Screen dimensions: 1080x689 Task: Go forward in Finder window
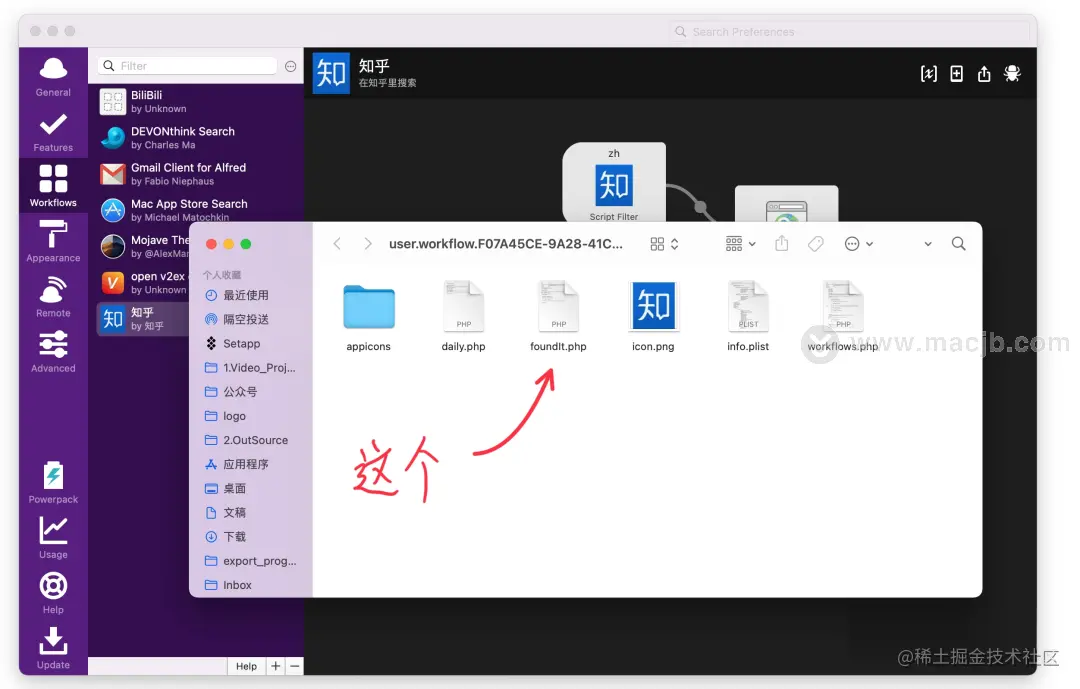point(368,244)
